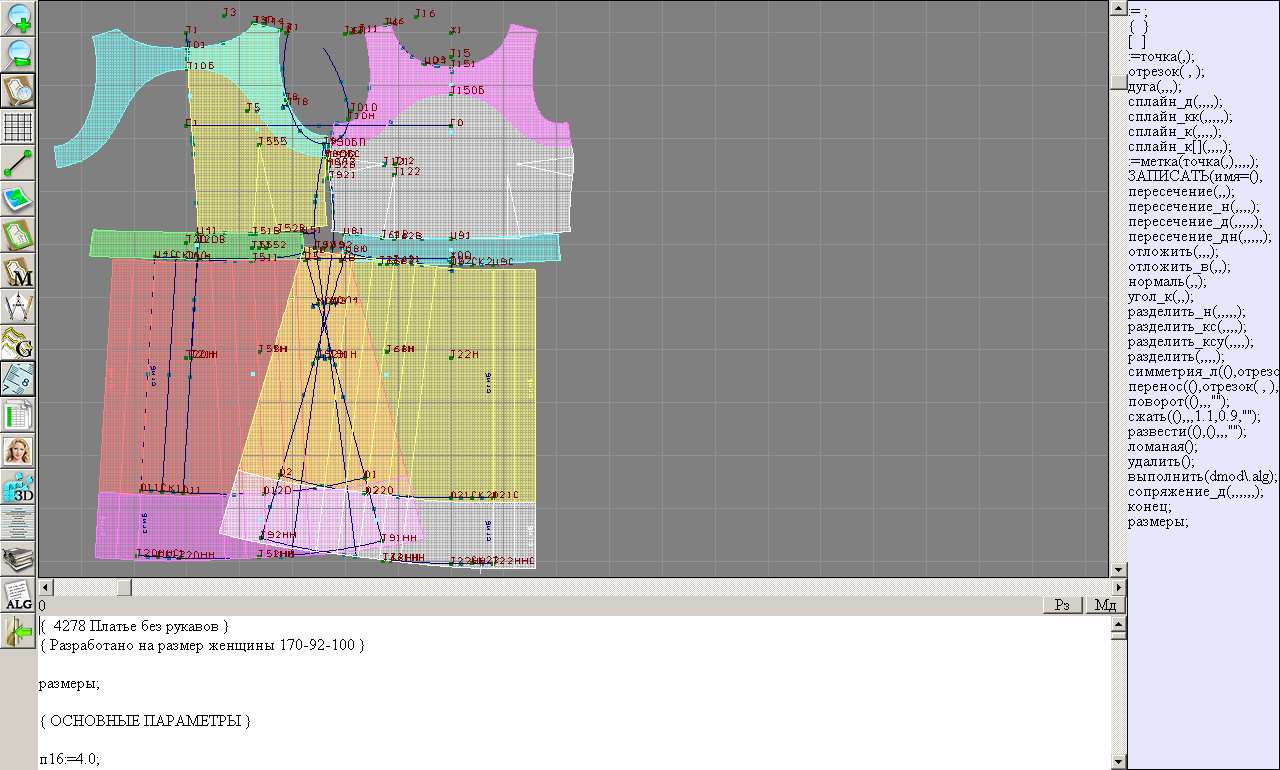The width and height of the screenshot is (1280, 770).
Task: Select the line segment tool
Action: pos(18,163)
